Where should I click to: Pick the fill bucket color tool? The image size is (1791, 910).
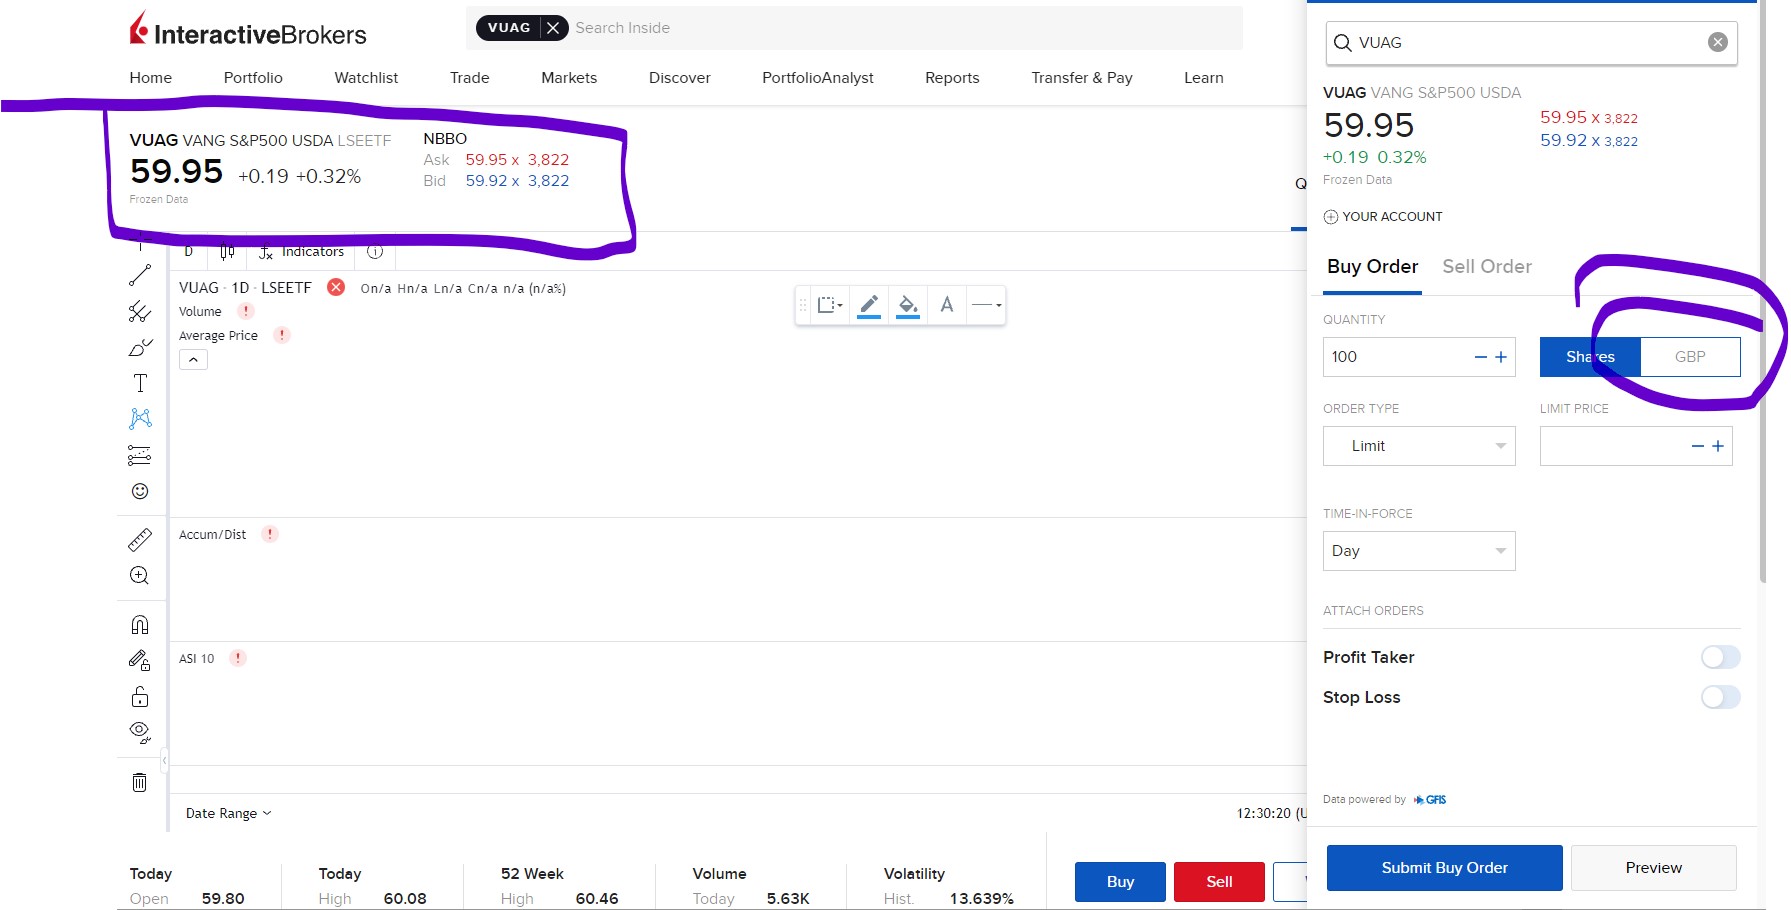coord(908,305)
